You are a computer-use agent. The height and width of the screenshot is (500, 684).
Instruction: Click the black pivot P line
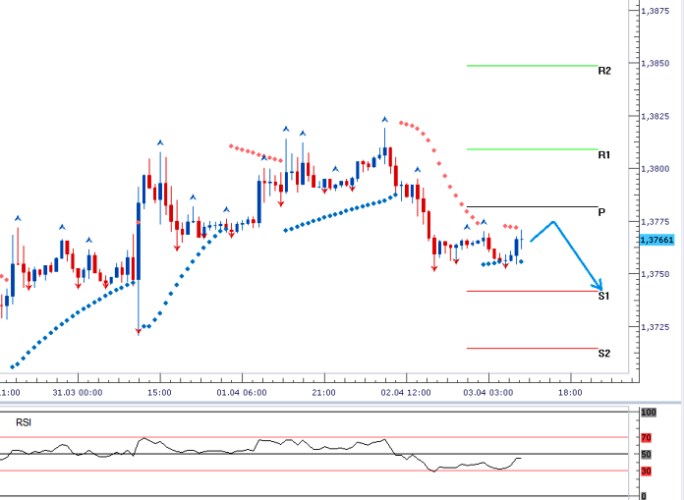click(532, 206)
